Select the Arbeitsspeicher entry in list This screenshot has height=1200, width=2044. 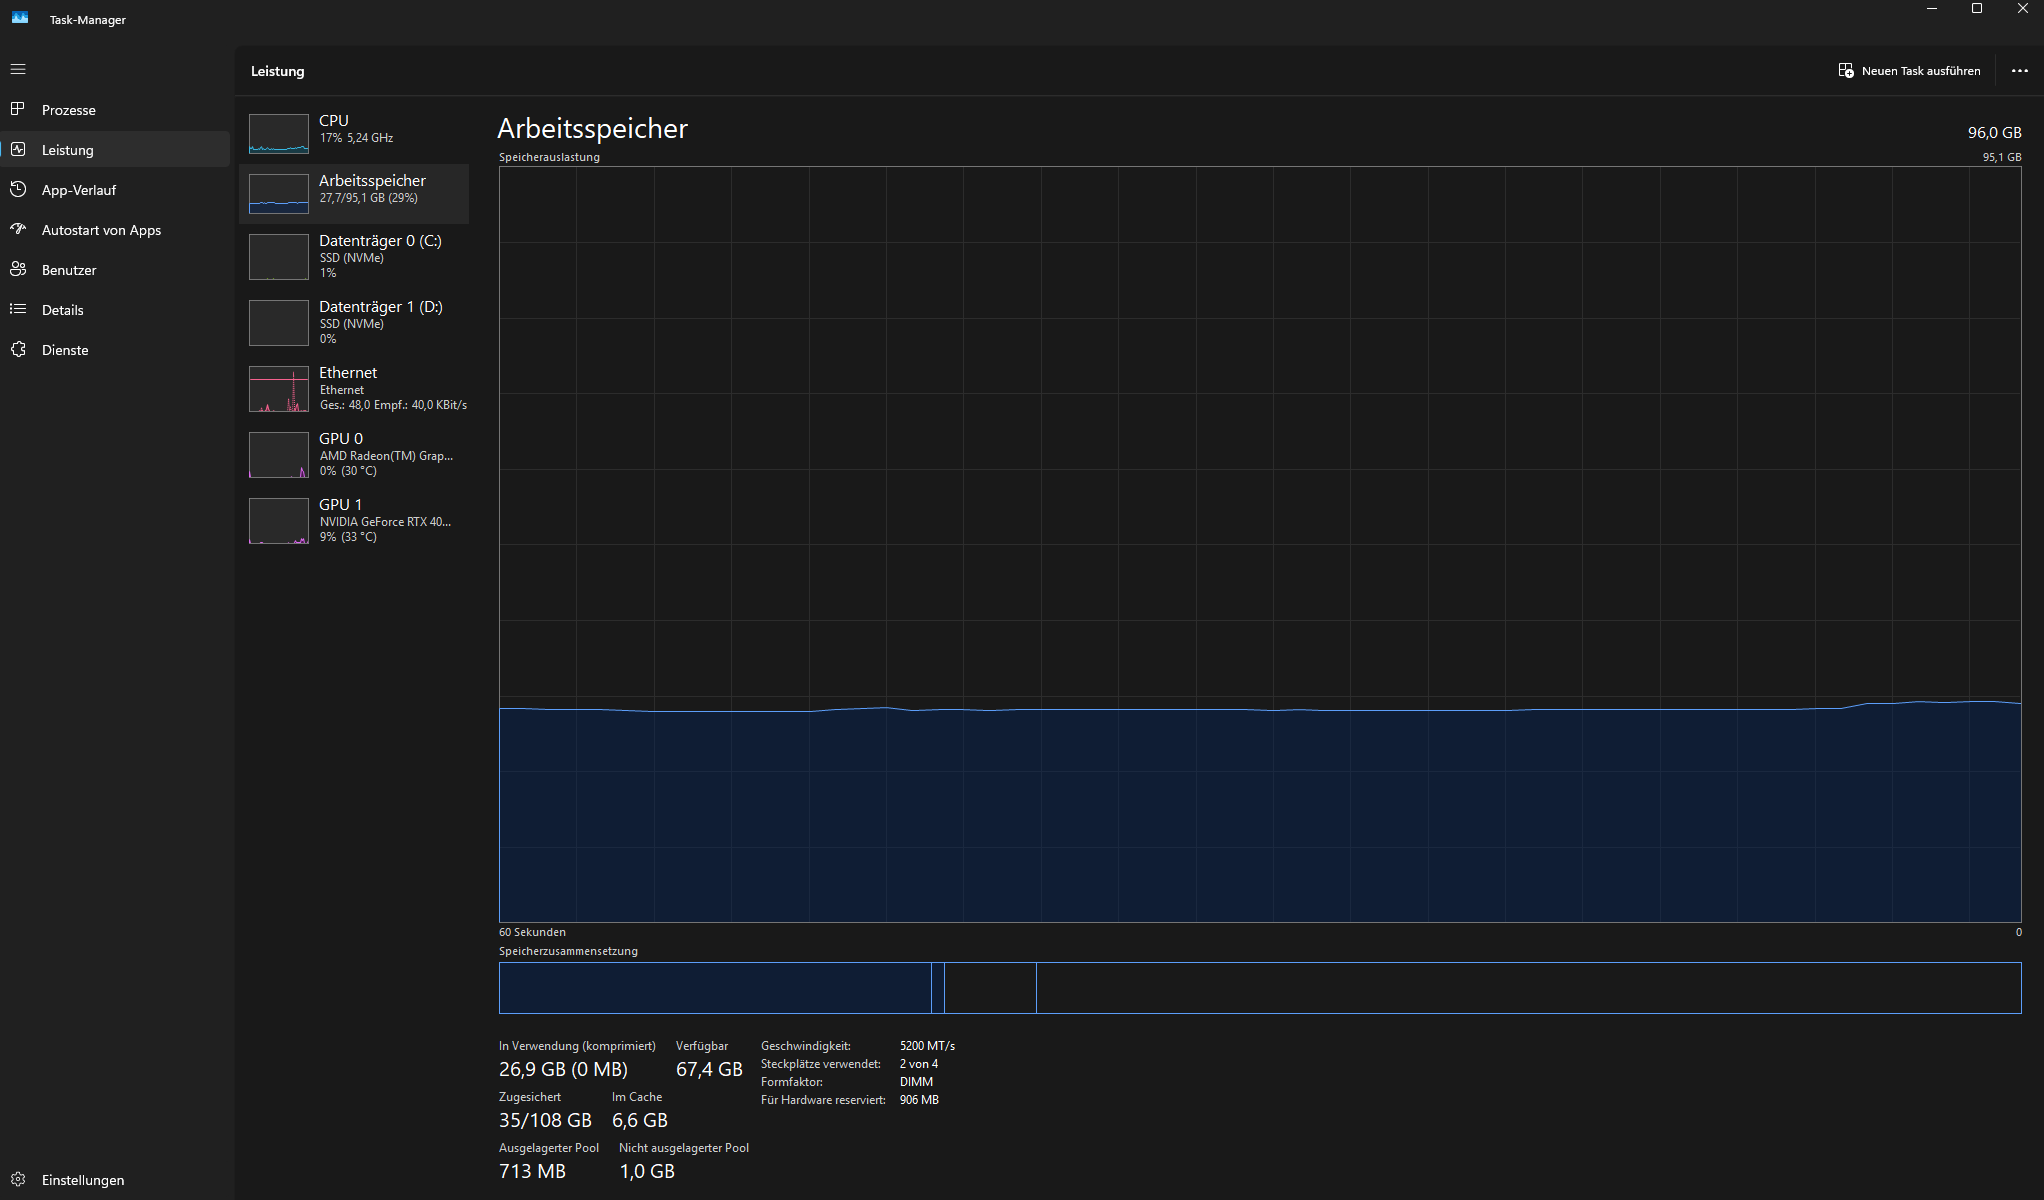(372, 188)
